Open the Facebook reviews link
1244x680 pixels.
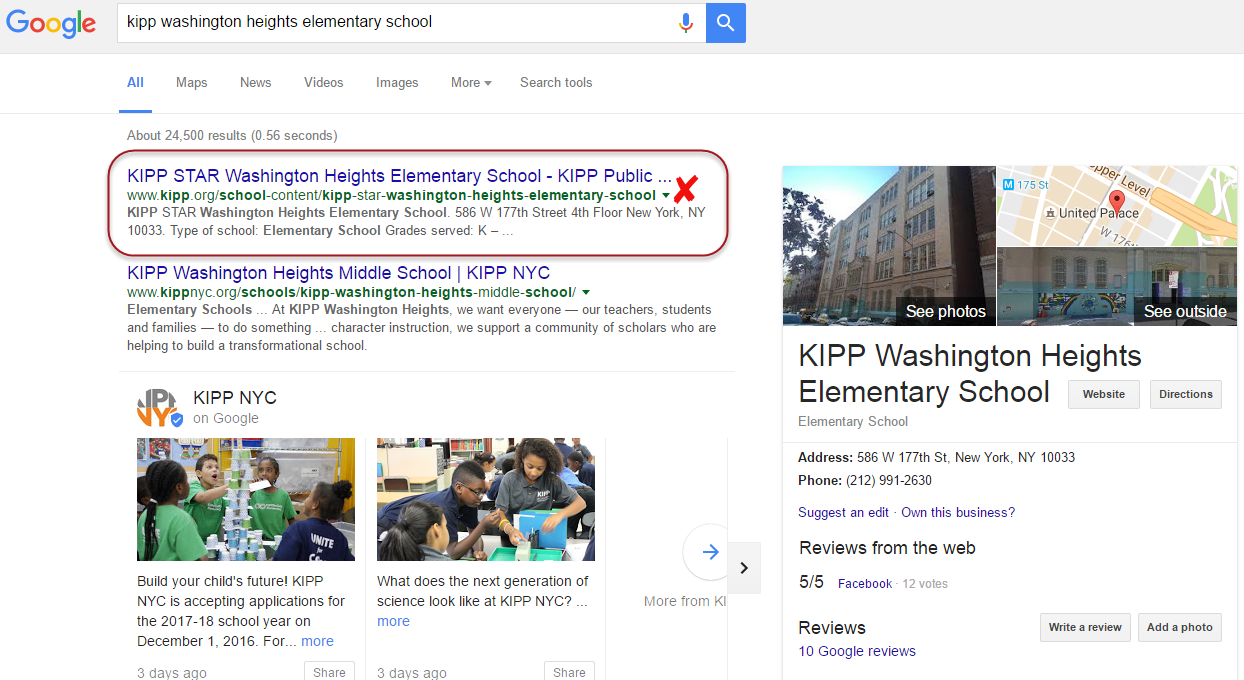865,583
